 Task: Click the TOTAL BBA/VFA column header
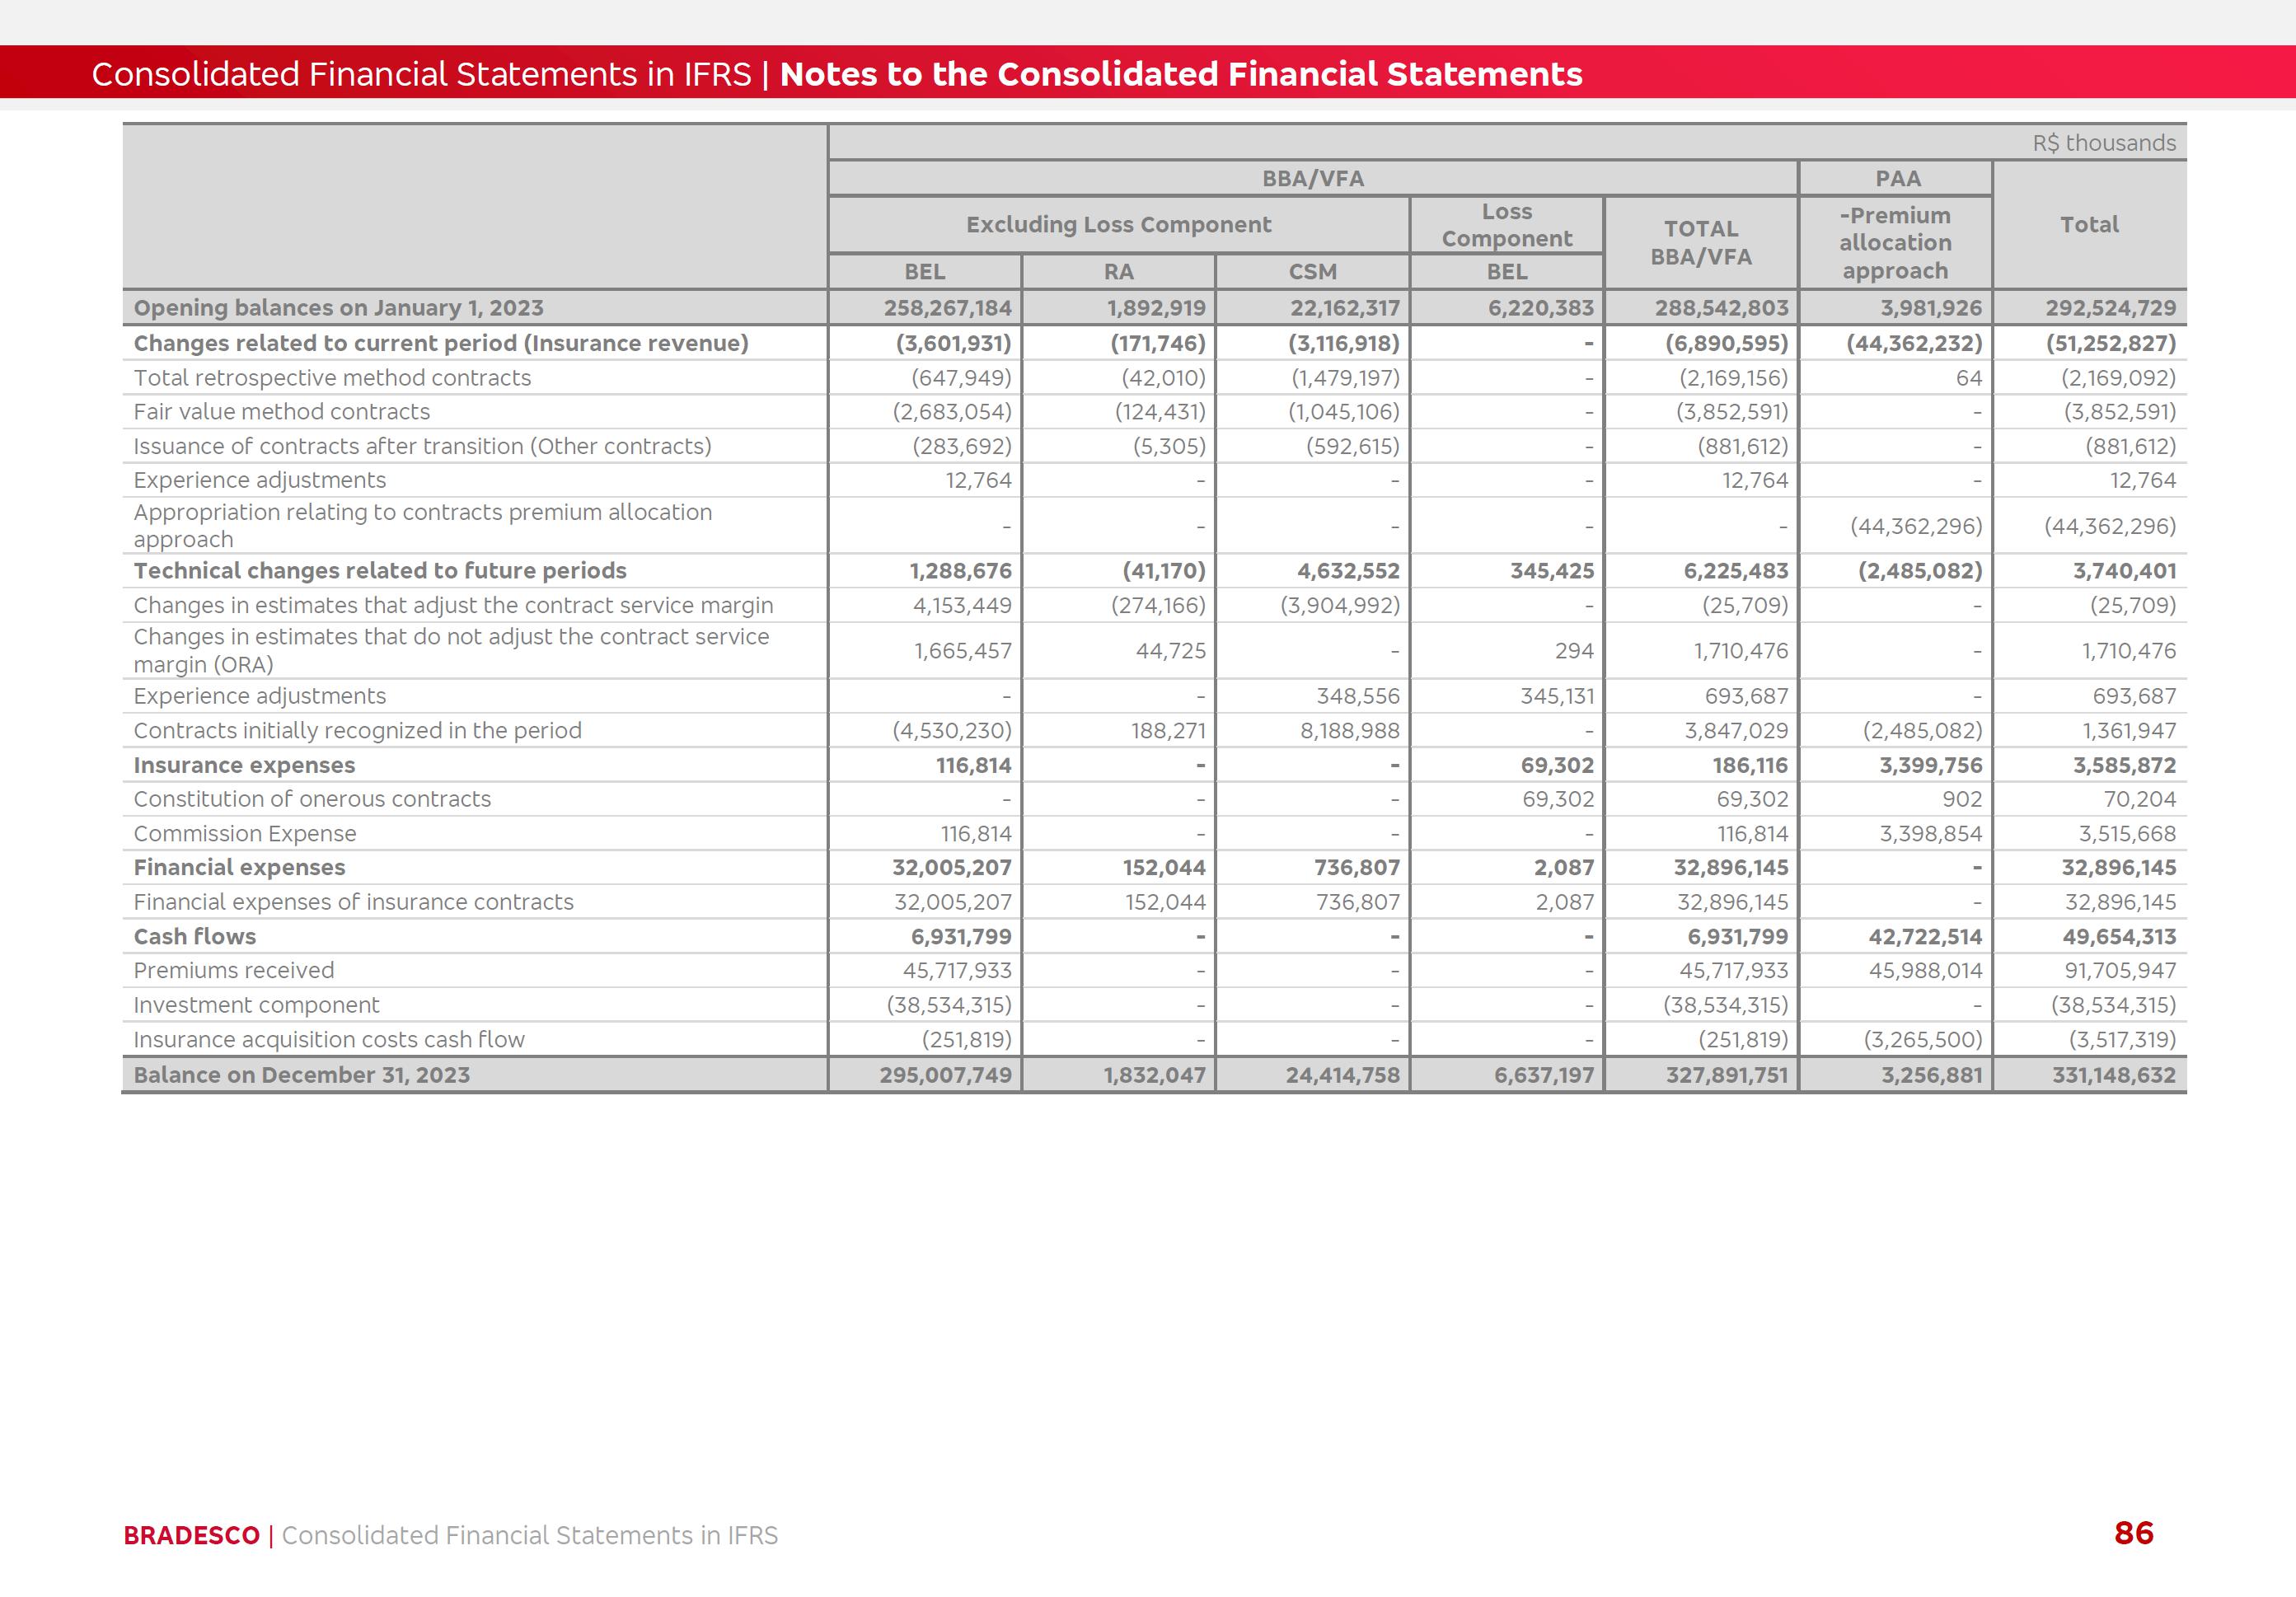(1700, 243)
